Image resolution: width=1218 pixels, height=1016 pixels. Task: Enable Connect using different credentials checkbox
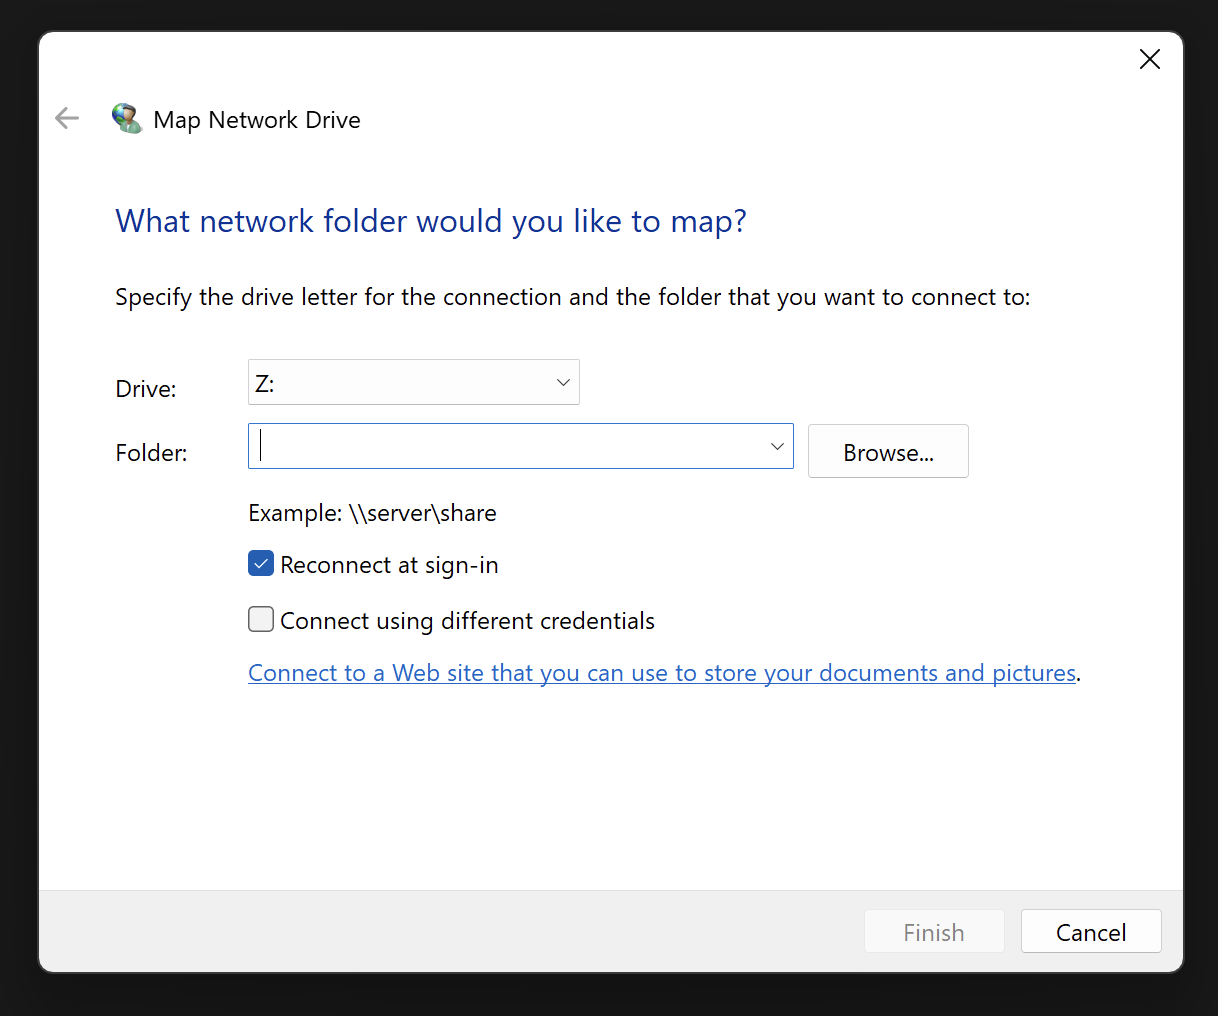pos(261,620)
